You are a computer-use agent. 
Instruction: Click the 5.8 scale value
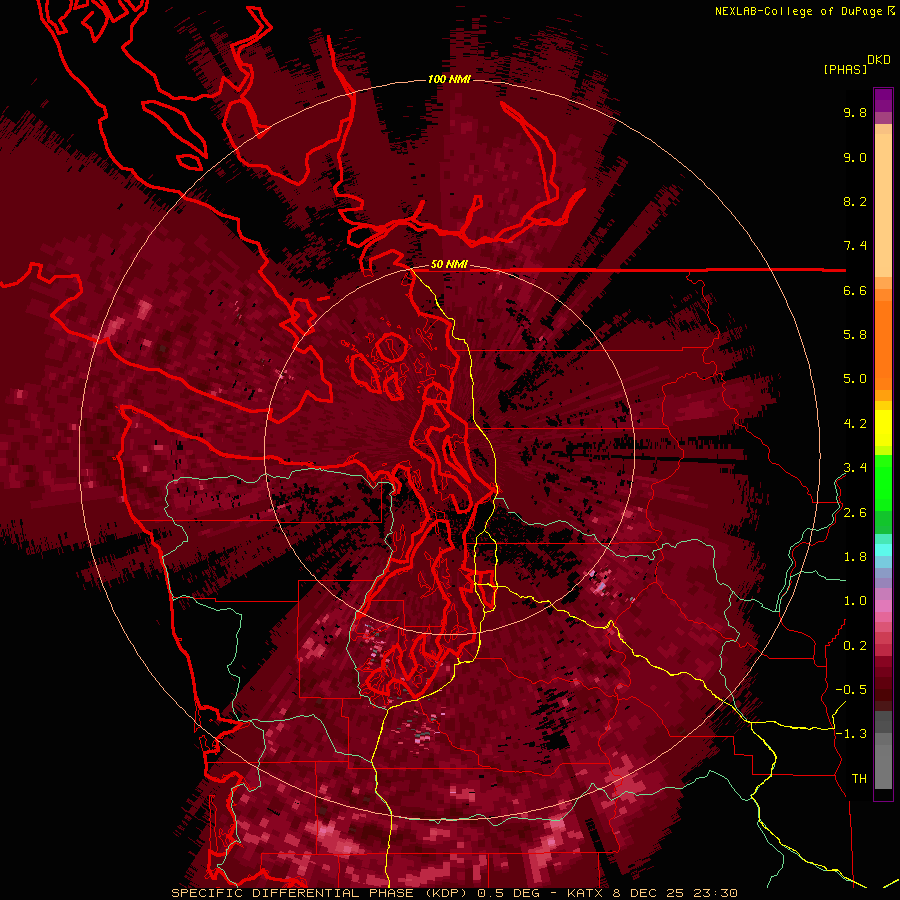coord(855,335)
